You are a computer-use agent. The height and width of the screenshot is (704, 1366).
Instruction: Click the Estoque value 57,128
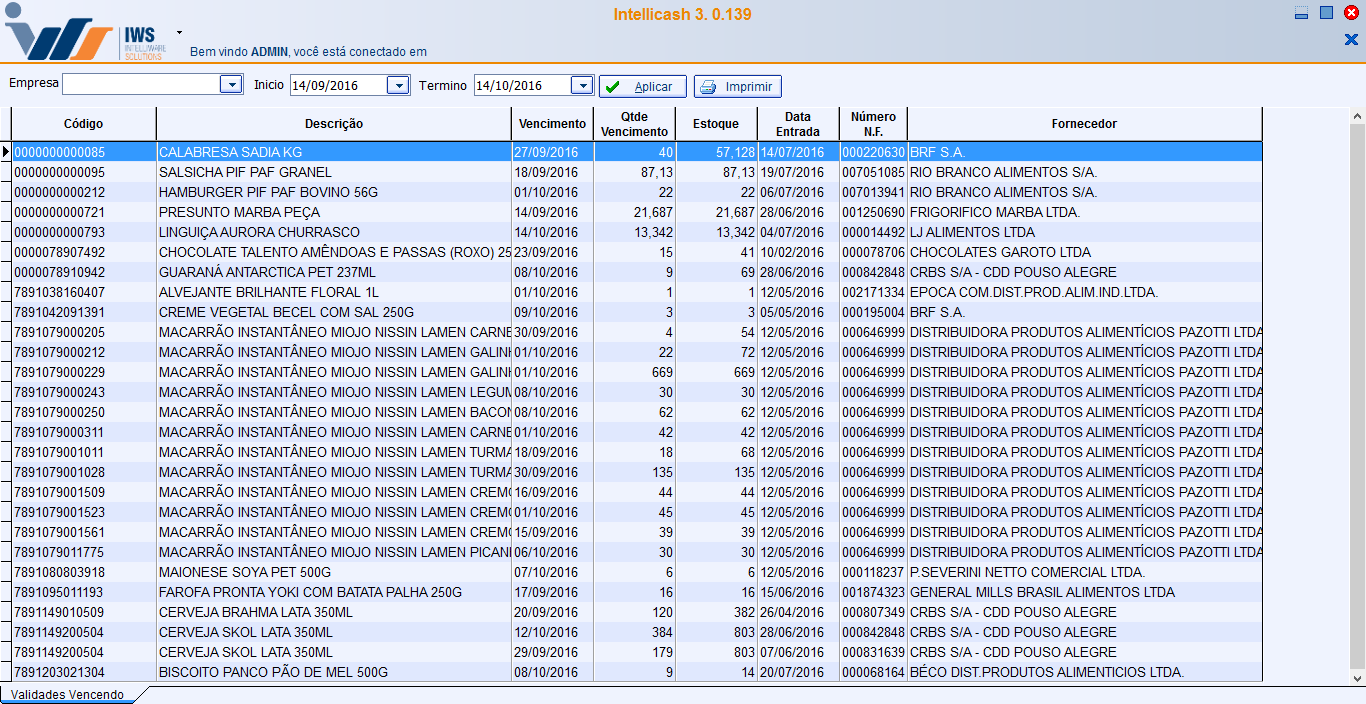716,152
